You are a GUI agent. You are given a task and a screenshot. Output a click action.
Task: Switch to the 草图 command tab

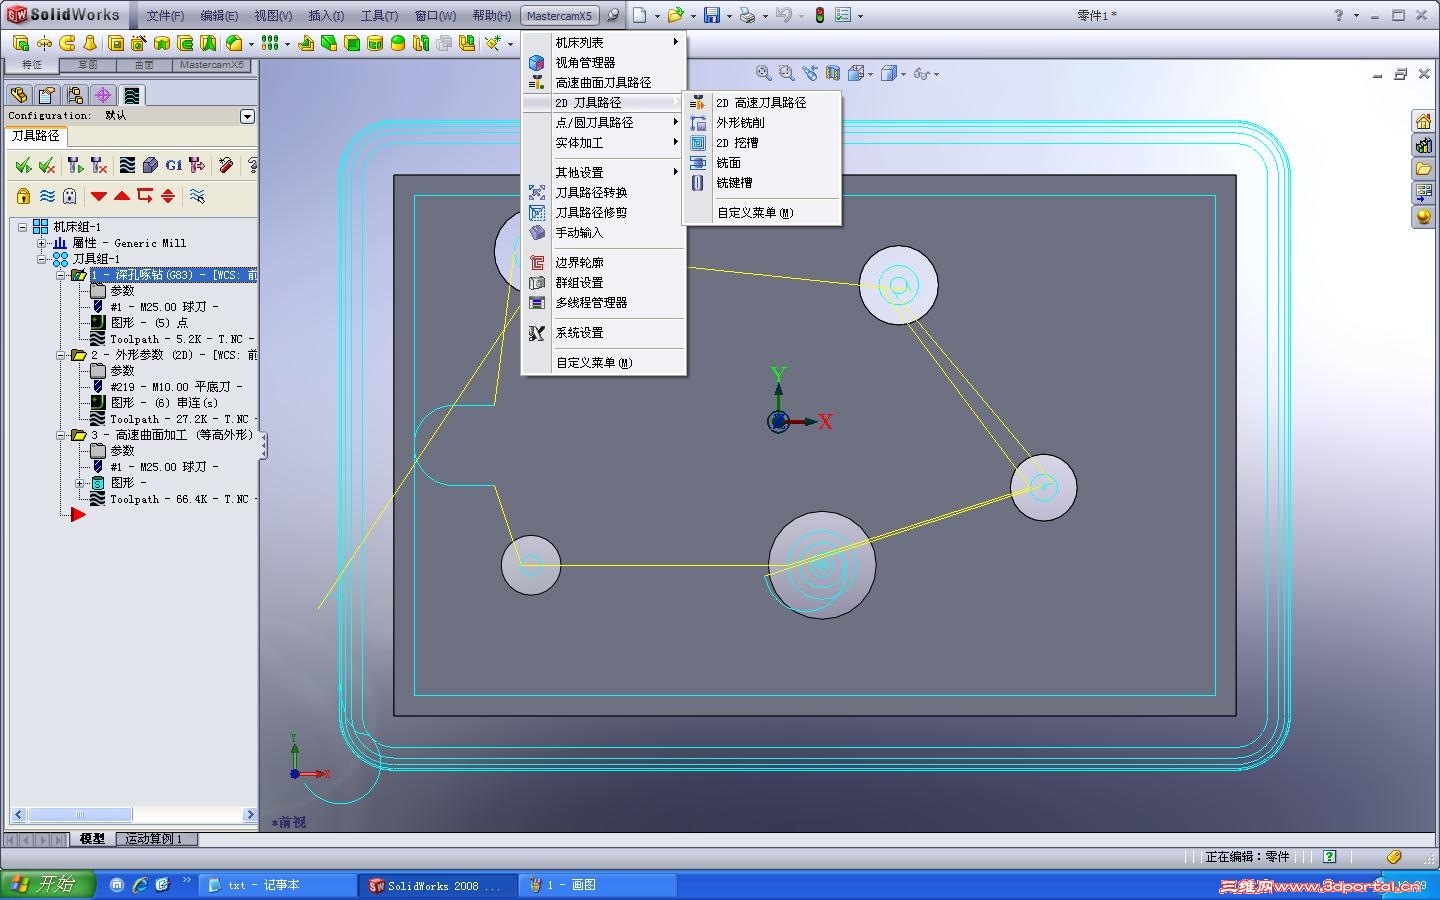[88, 65]
